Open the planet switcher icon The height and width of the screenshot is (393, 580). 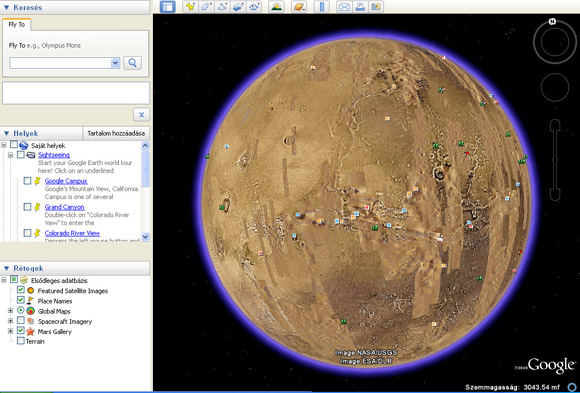299,7
